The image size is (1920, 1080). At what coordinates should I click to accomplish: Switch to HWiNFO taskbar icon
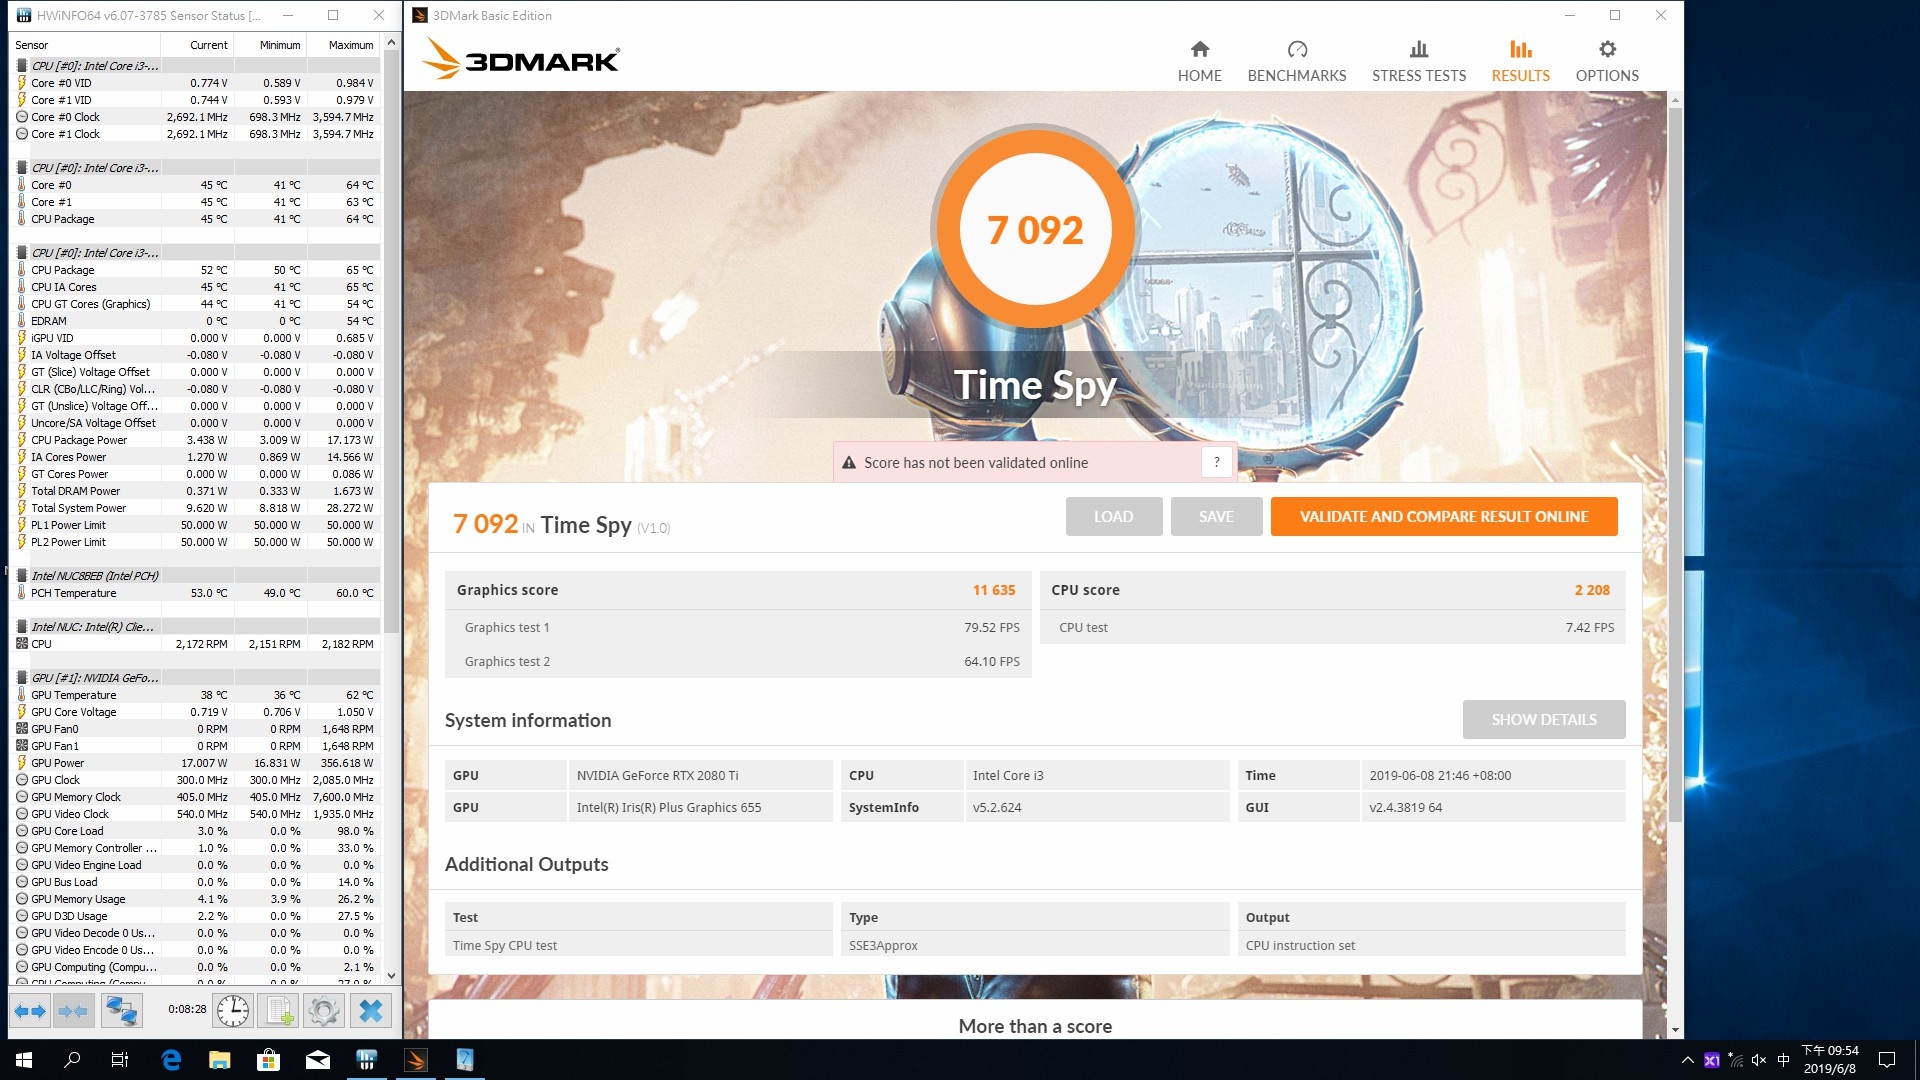[367, 1060]
